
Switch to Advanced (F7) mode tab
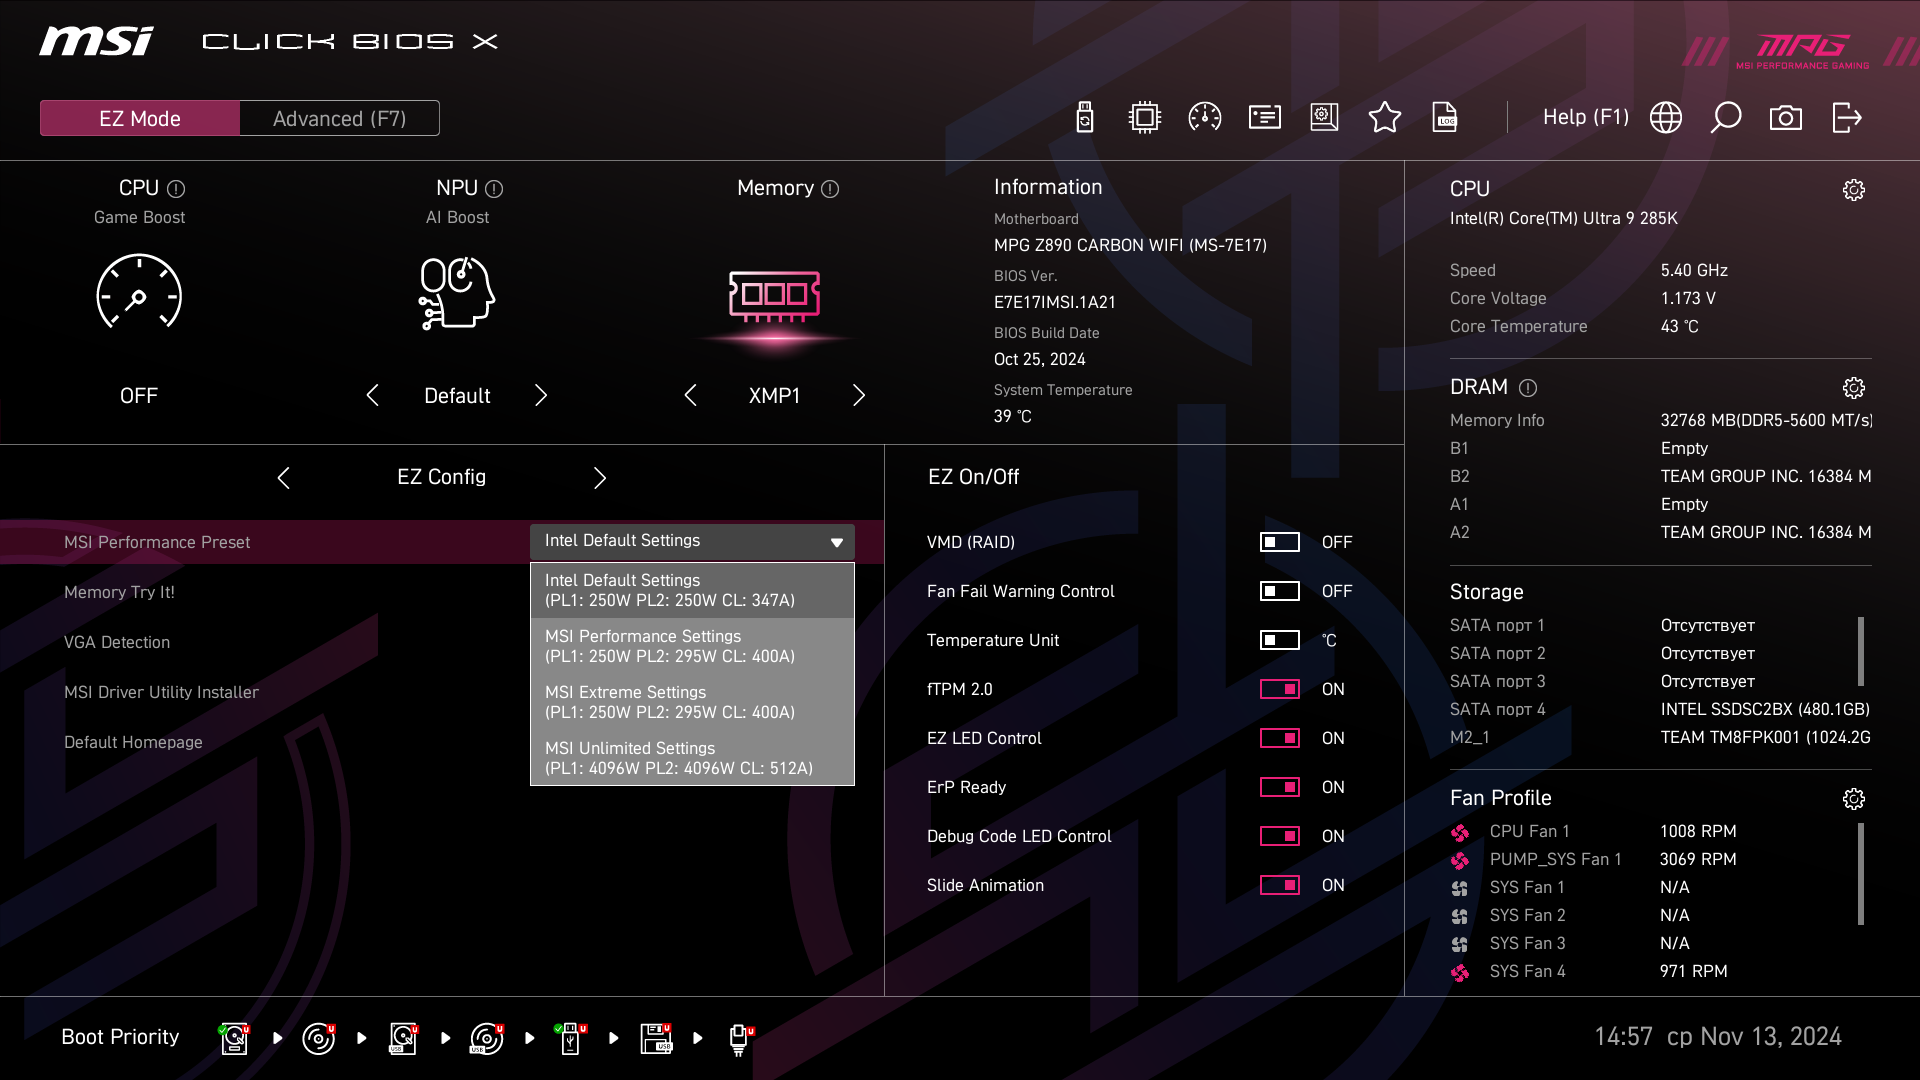[339, 119]
